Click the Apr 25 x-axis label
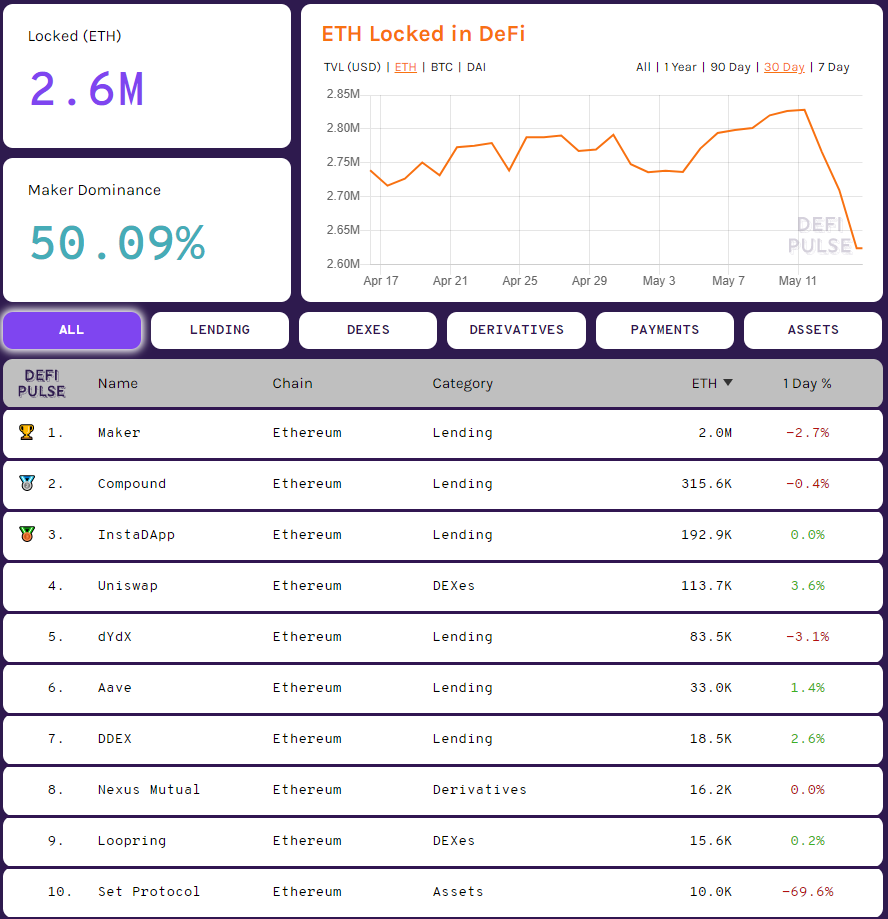This screenshot has width=888, height=919. [519, 281]
